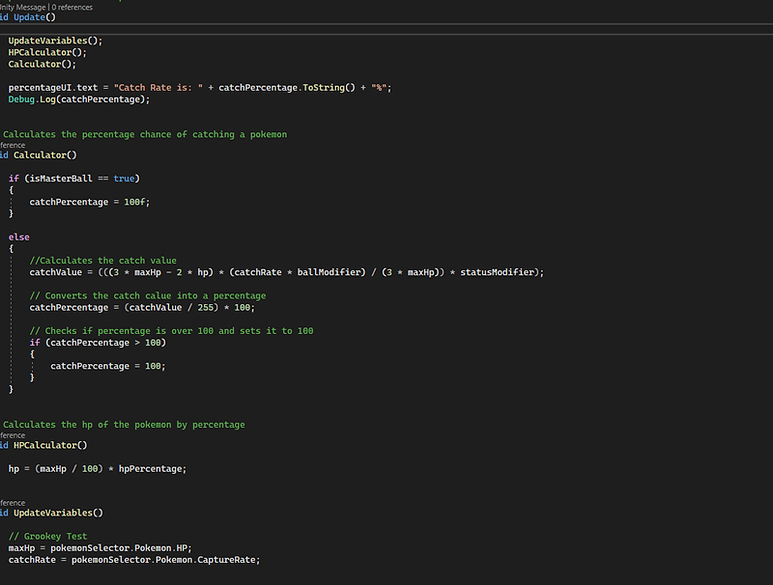Screen dimensions: 773x585
Task: Click the catchValue variable being assigned the formula
Action: [55, 272]
